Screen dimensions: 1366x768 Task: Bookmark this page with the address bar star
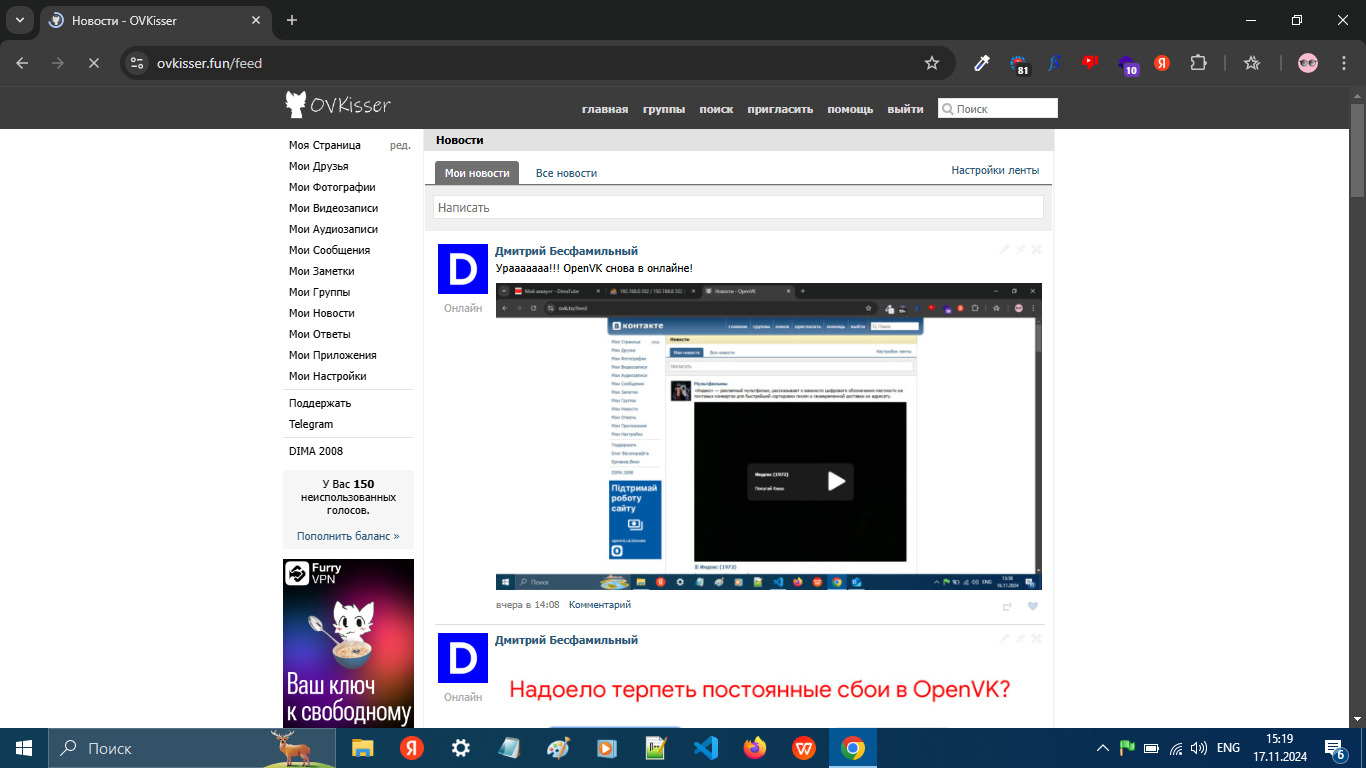click(932, 63)
